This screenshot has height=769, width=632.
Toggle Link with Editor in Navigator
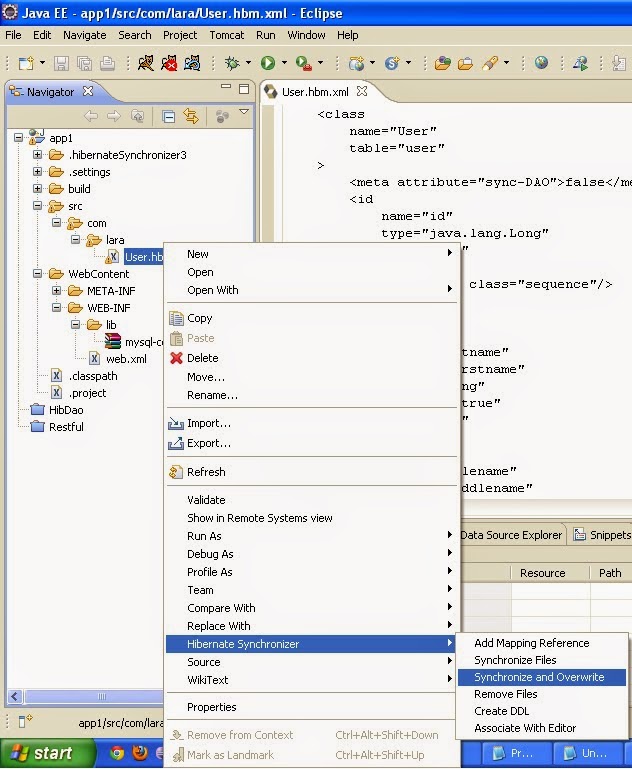[191, 116]
